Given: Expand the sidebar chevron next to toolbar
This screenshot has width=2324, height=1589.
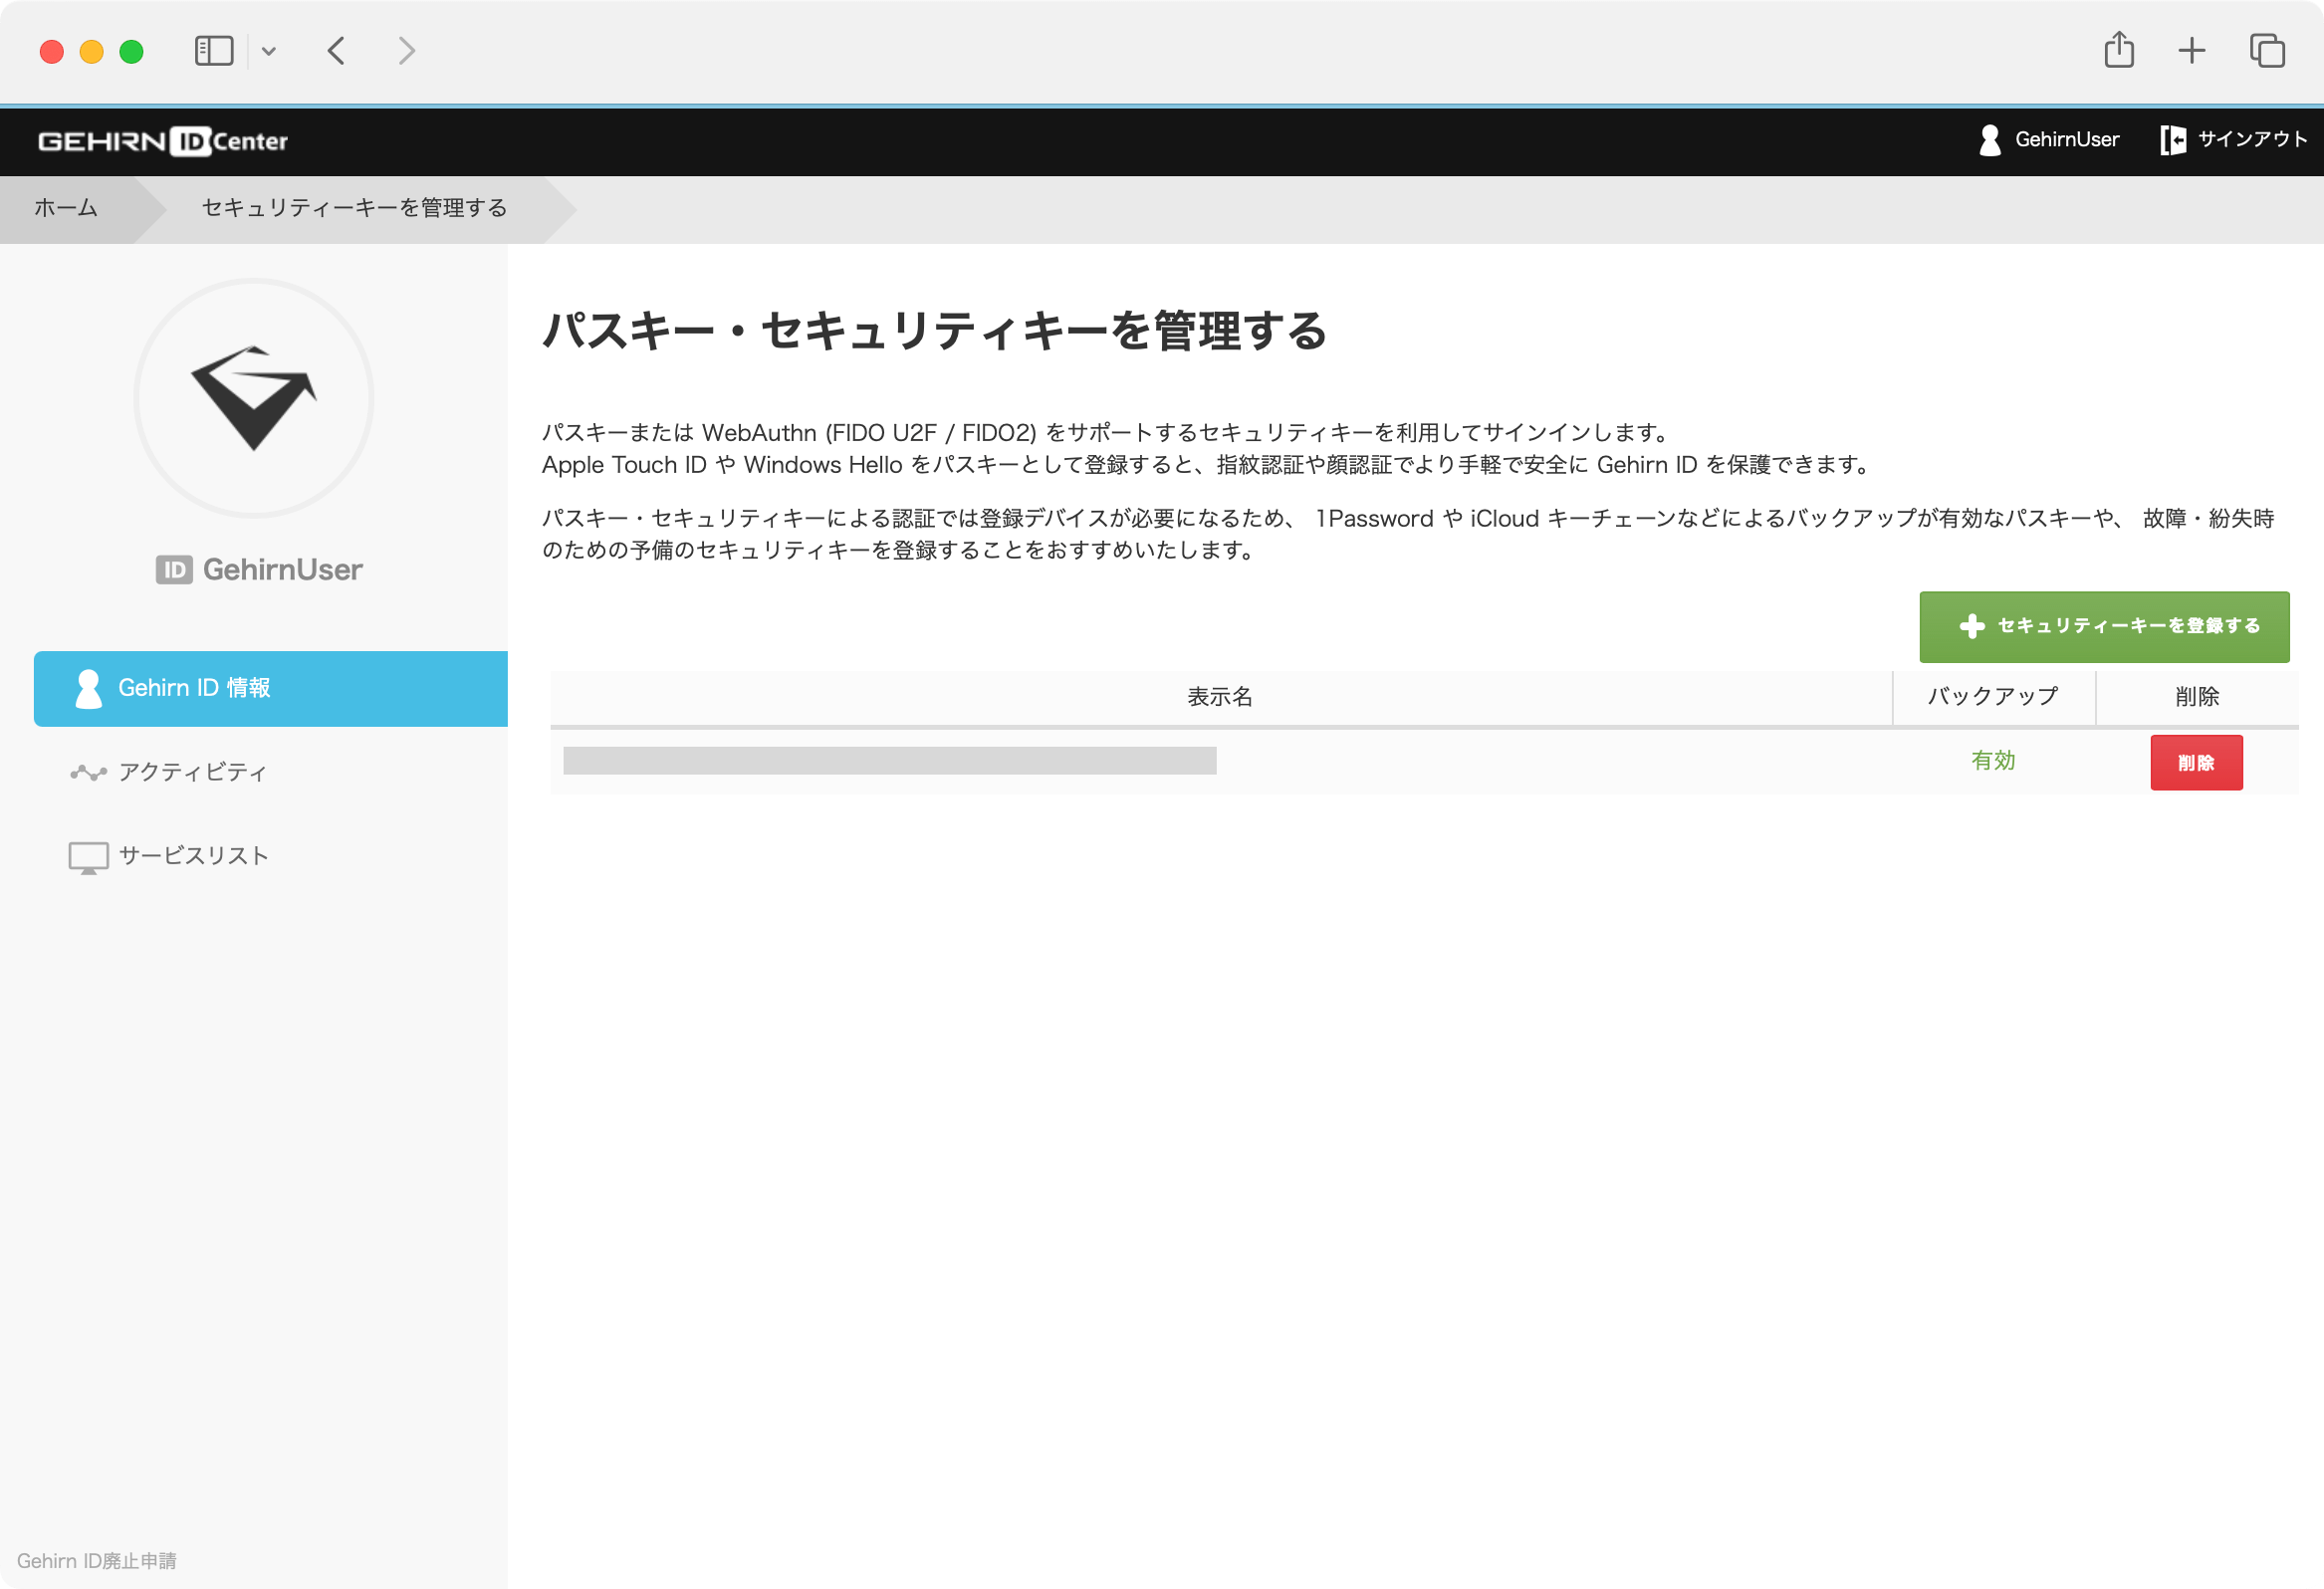Looking at the screenshot, I should point(268,50).
